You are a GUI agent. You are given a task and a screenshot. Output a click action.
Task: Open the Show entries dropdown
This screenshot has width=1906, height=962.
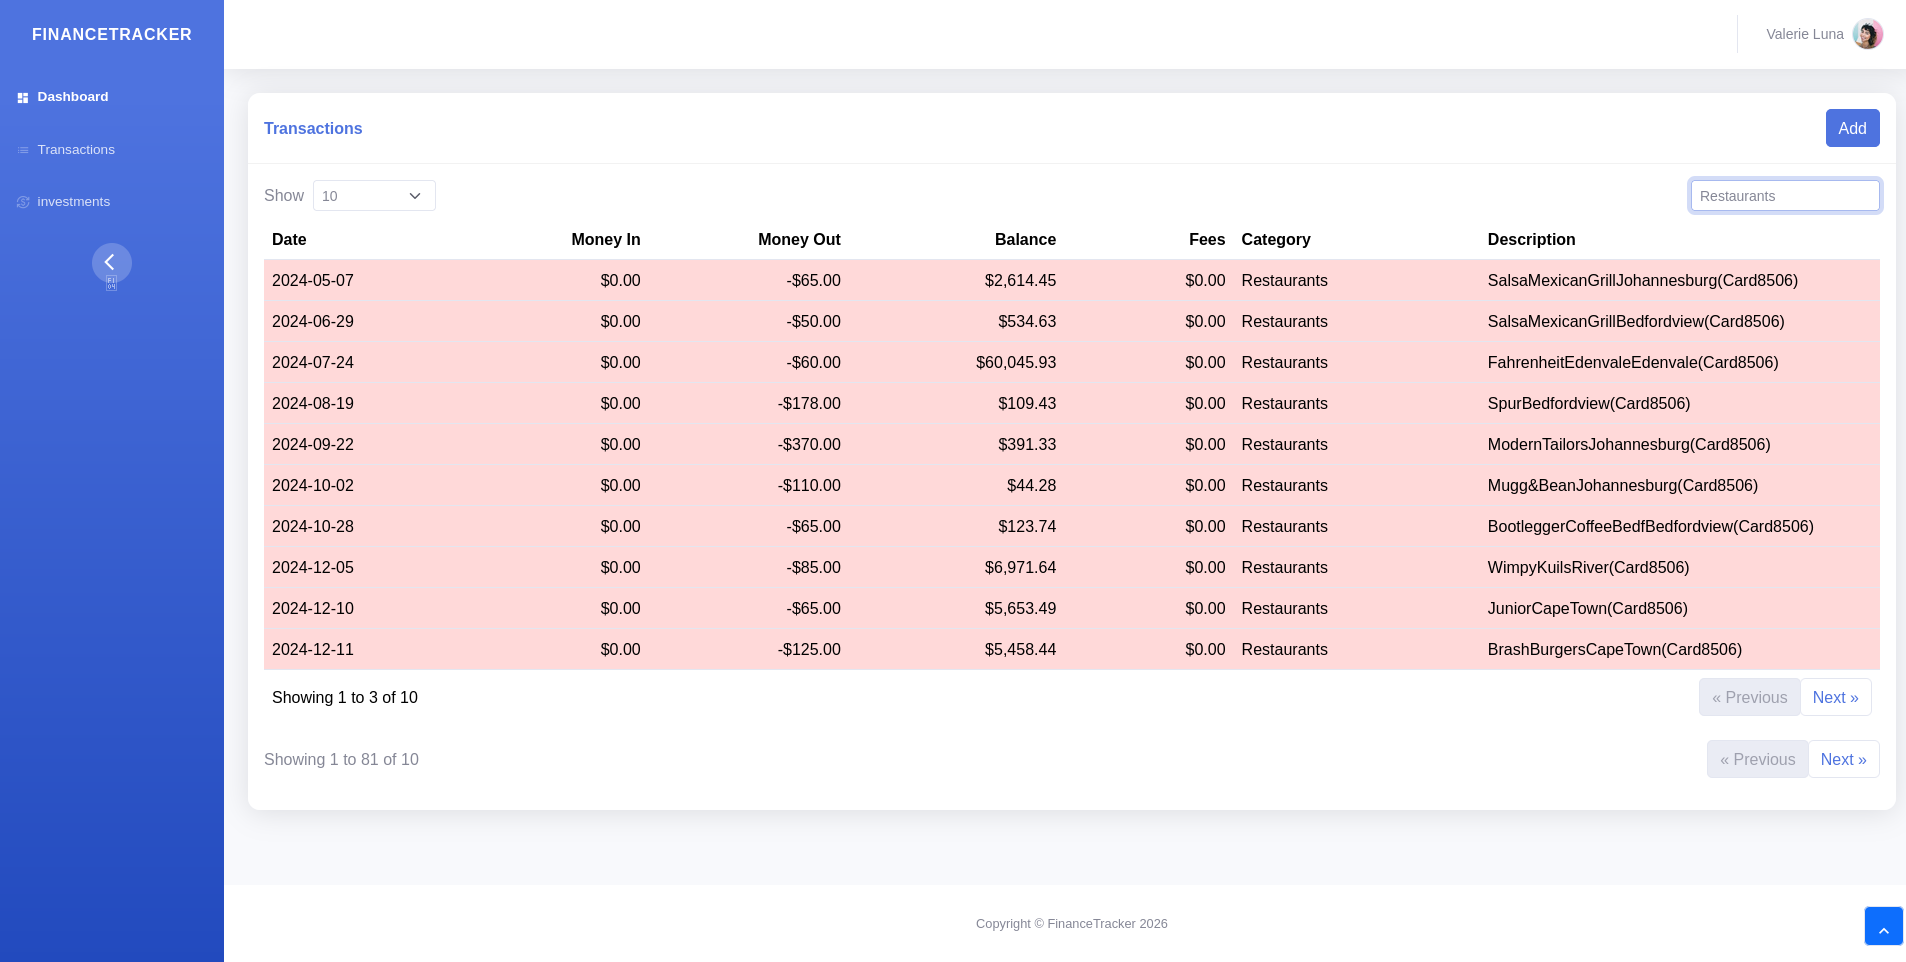[x=374, y=196]
